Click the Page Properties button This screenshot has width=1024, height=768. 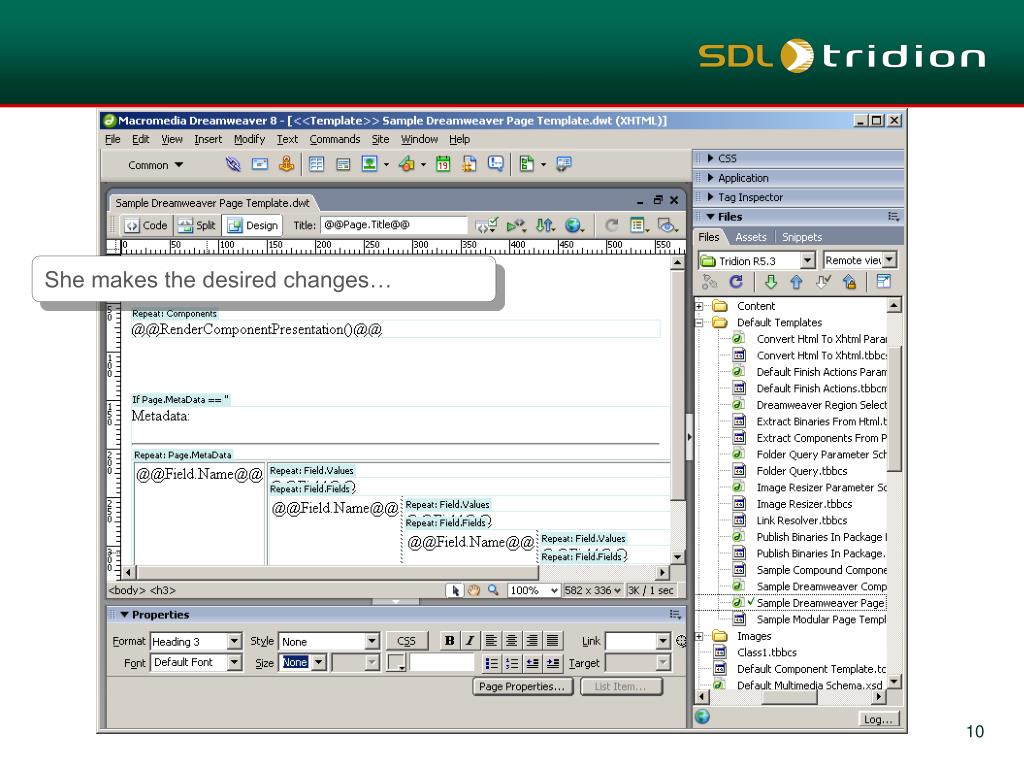click(x=522, y=686)
